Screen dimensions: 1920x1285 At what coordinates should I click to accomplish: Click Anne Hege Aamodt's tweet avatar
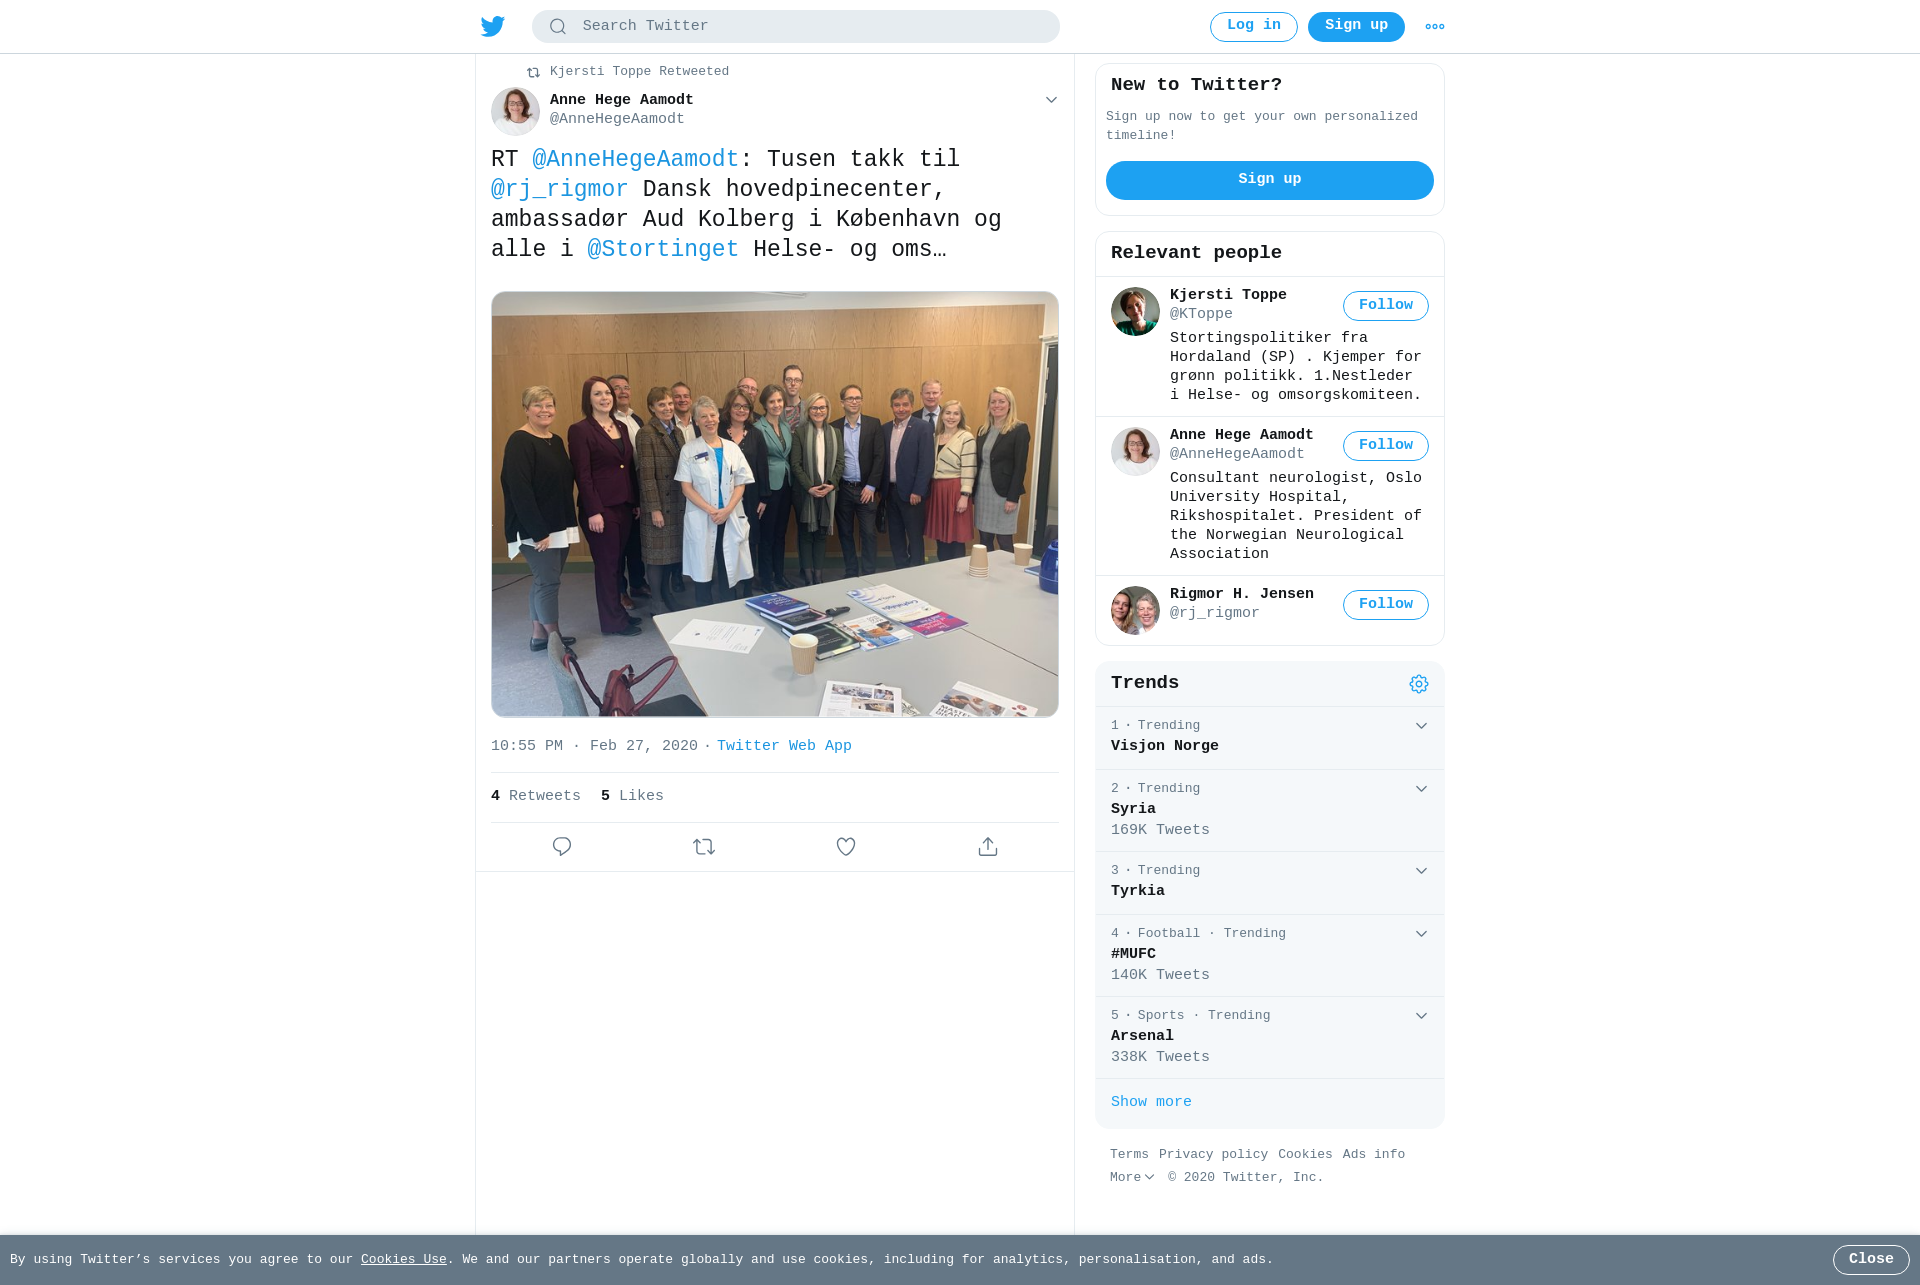(x=515, y=111)
